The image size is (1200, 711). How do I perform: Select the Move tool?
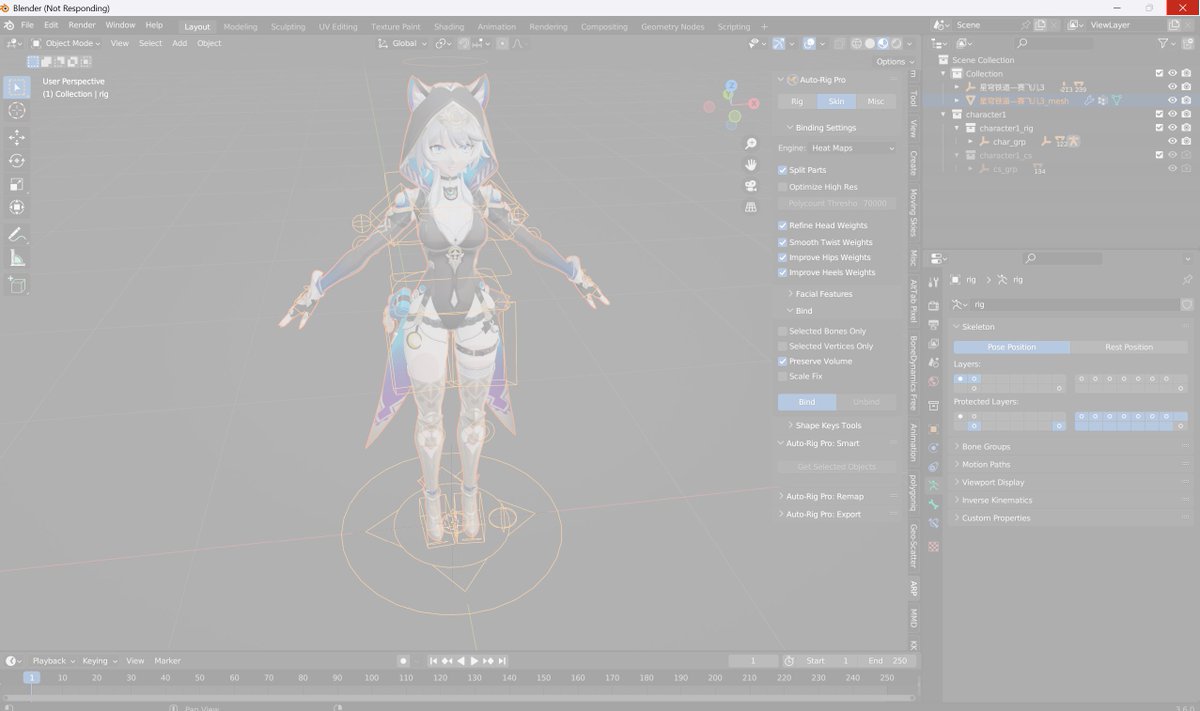click(x=16, y=137)
